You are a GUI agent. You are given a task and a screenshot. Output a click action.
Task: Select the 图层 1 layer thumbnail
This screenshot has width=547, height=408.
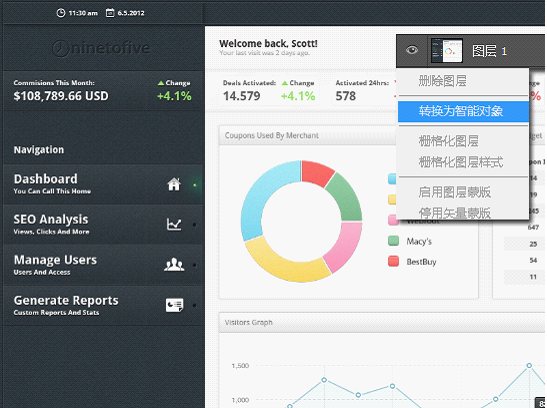pos(447,51)
